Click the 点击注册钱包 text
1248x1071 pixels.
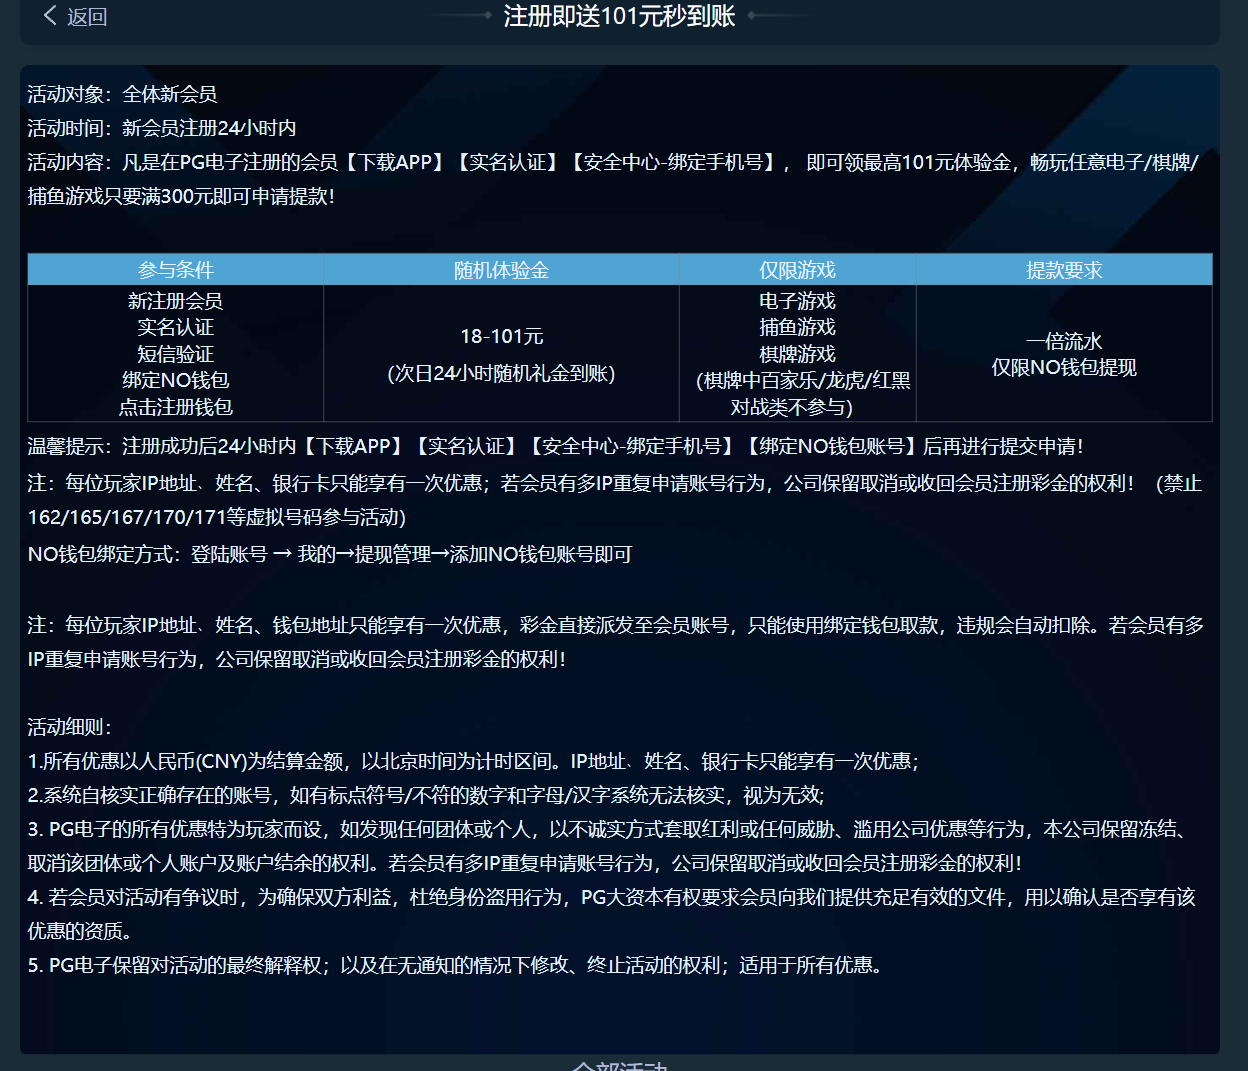point(176,407)
